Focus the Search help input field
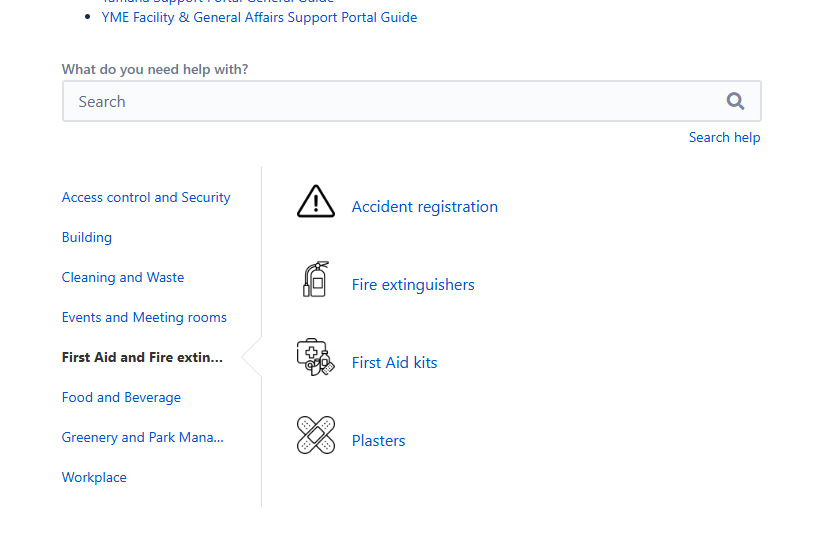The width and height of the screenshot is (820, 538). pos(412,101)
